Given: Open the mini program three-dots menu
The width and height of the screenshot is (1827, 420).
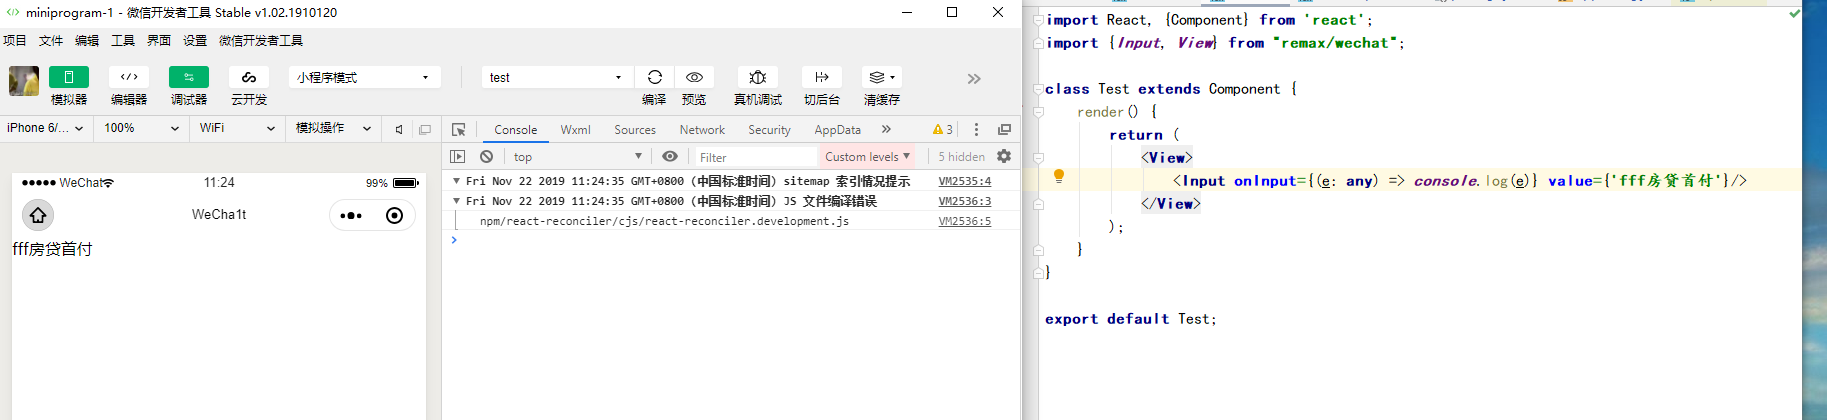Looking at the screenshot, I should tap(351, 215).
